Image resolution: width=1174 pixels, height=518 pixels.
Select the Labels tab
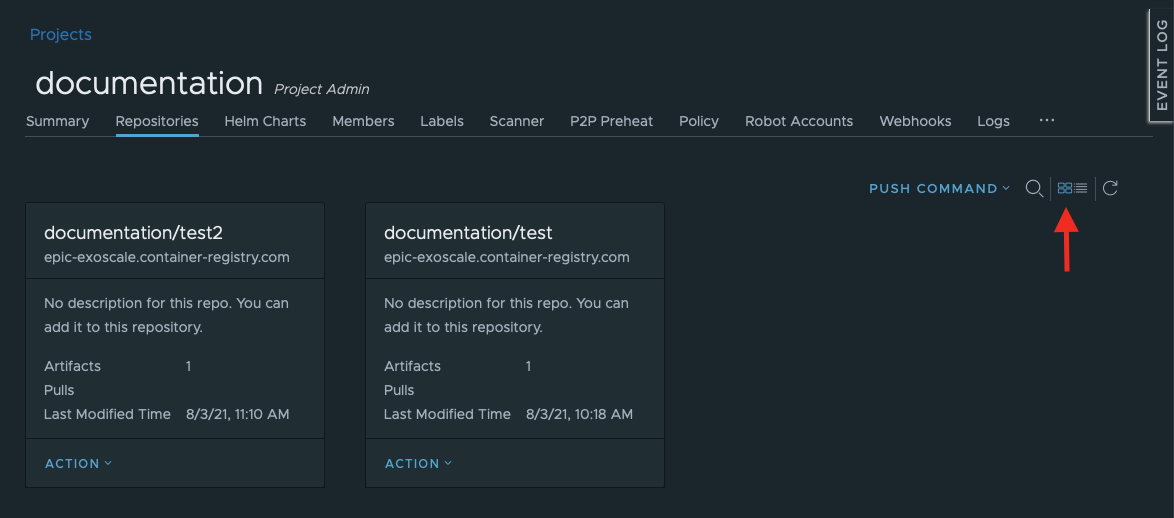pyautogui.click(x=442, y=121)
